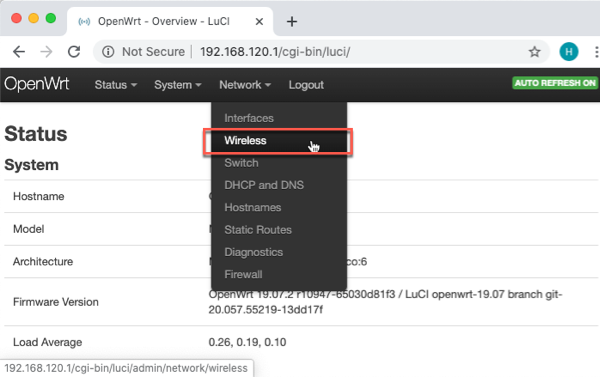Select the OpenWrt - Overview - LuCI tab
Viewport: 600px width, 377px height.
pos(170,21)
